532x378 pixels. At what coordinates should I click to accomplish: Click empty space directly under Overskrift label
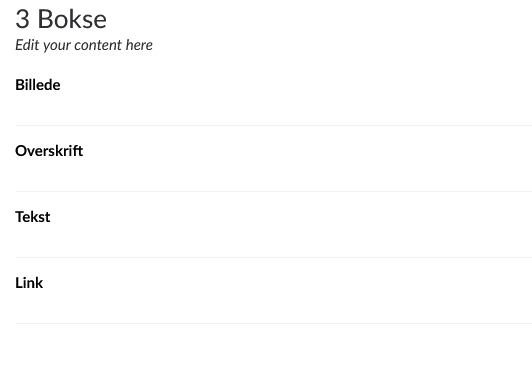point(49,174)
